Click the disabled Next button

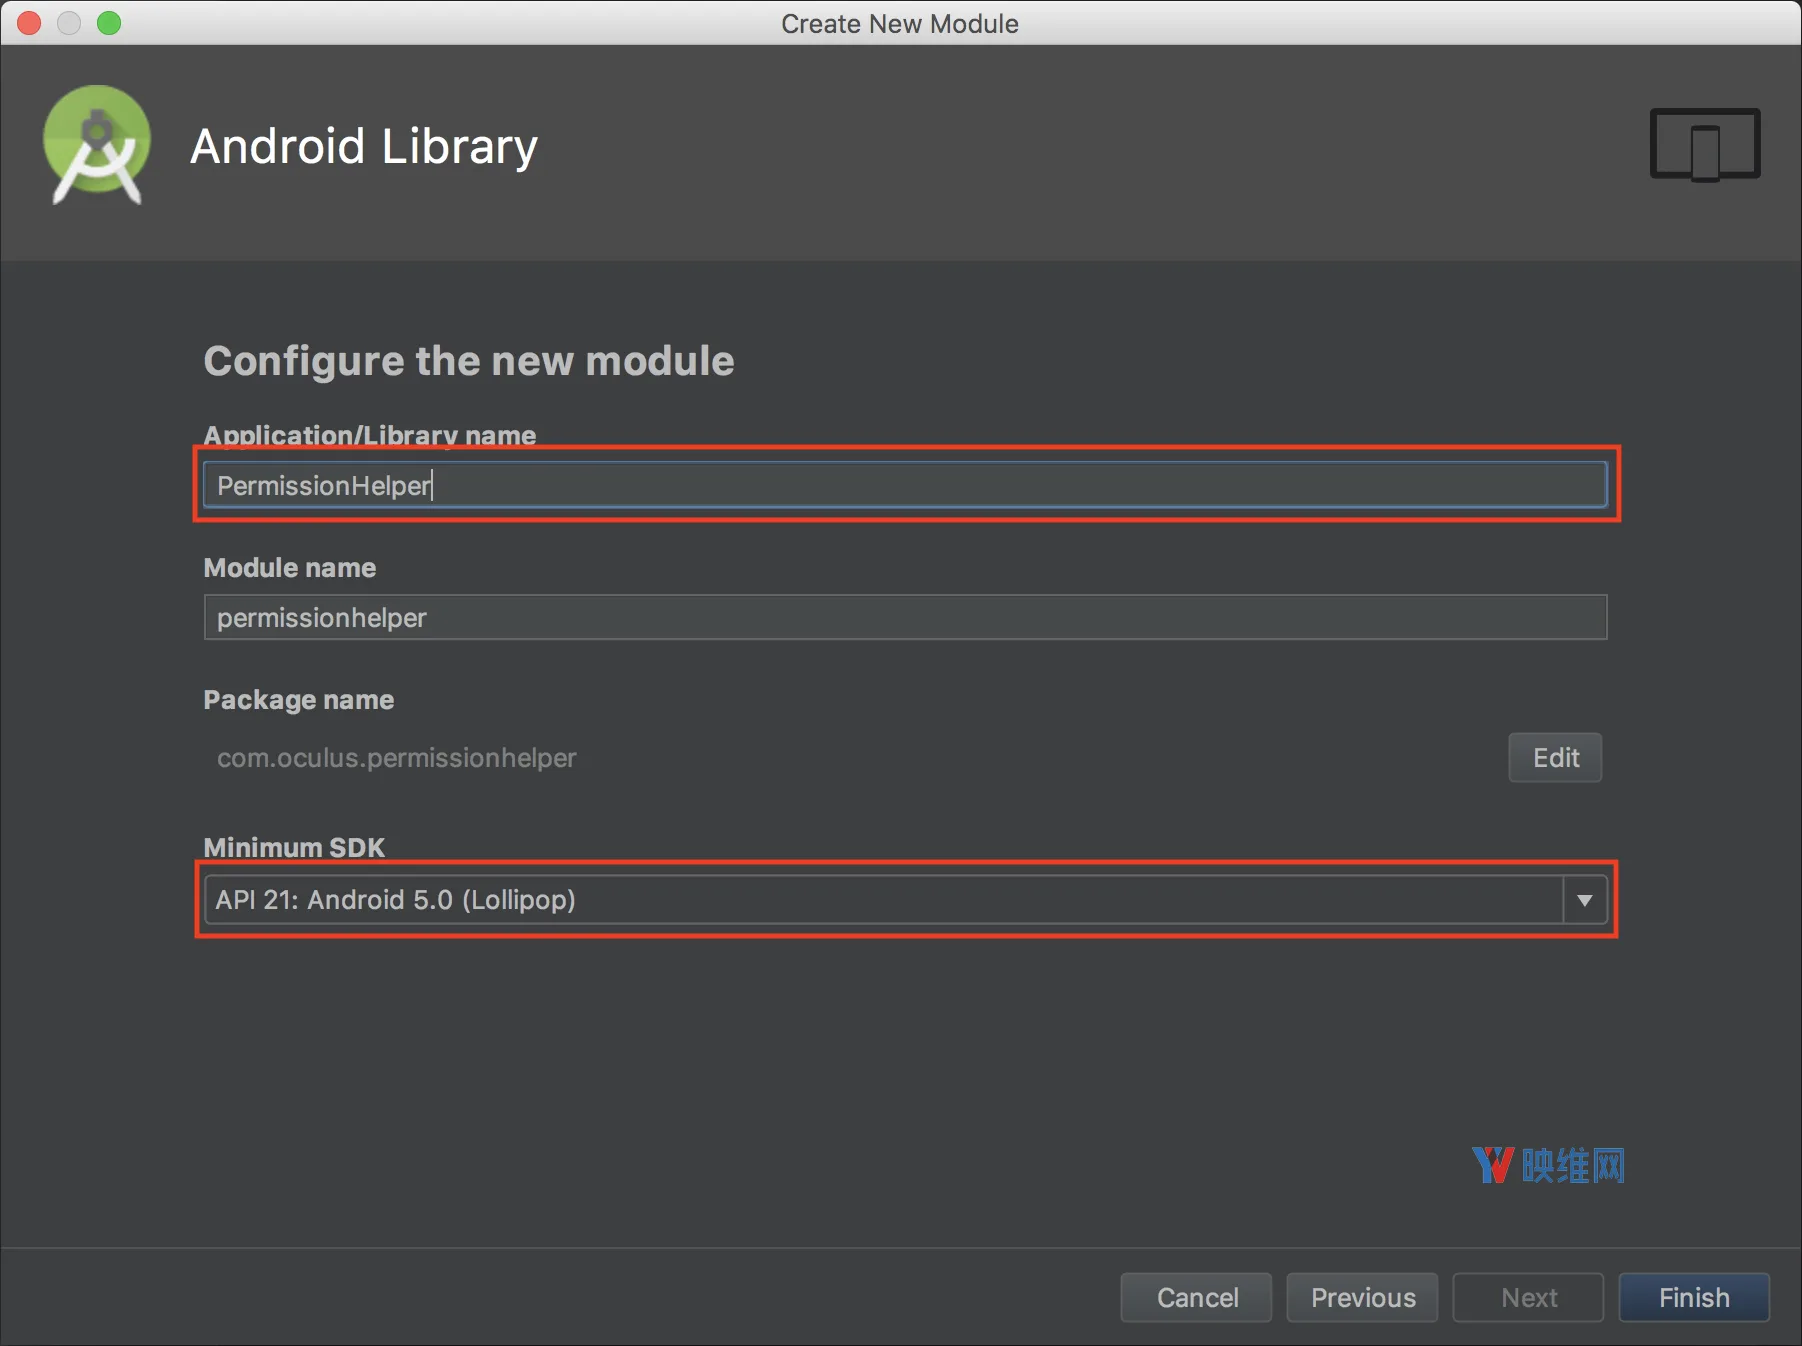[1528, 1297]
